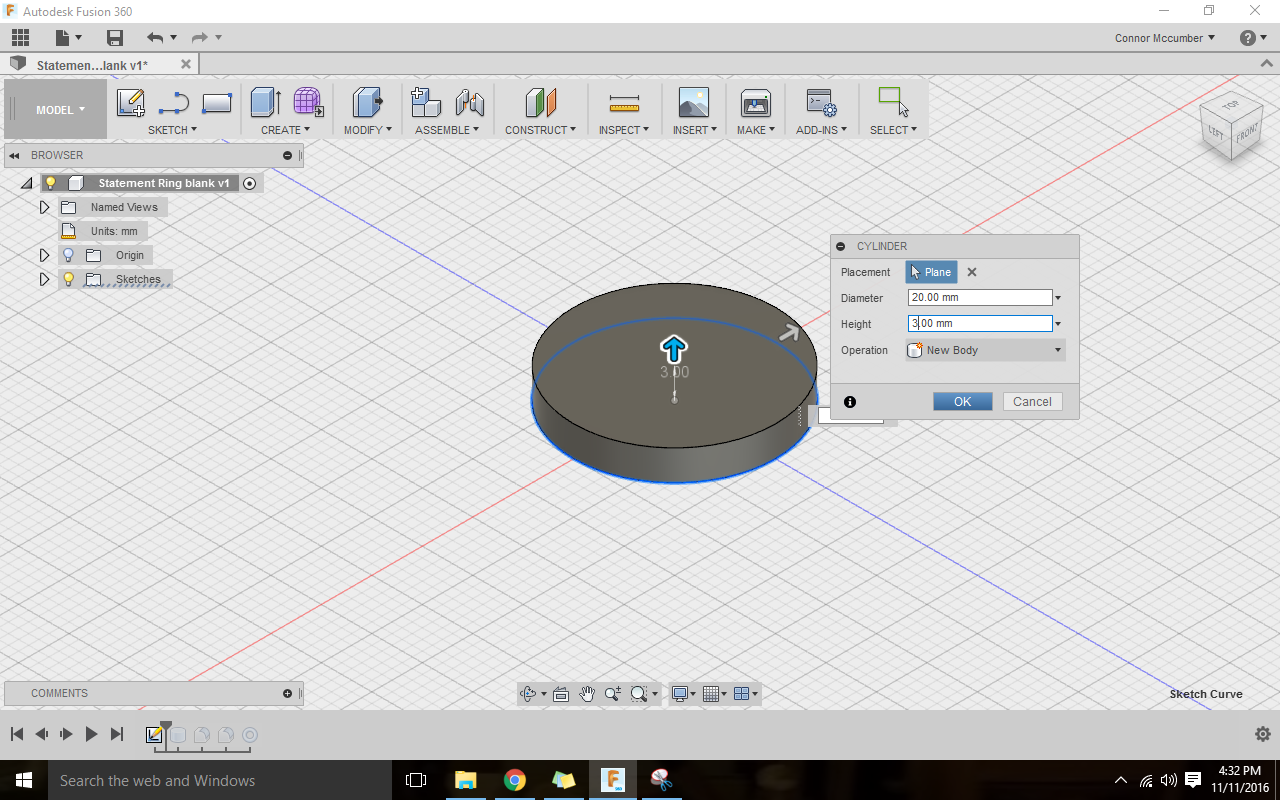The image size is (1280, 800).
Task: Click the Zoom magnifier icon
Action: (x=612, y=693)
